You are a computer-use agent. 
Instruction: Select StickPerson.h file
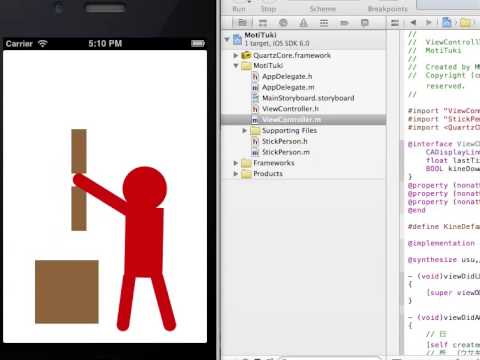285,141
